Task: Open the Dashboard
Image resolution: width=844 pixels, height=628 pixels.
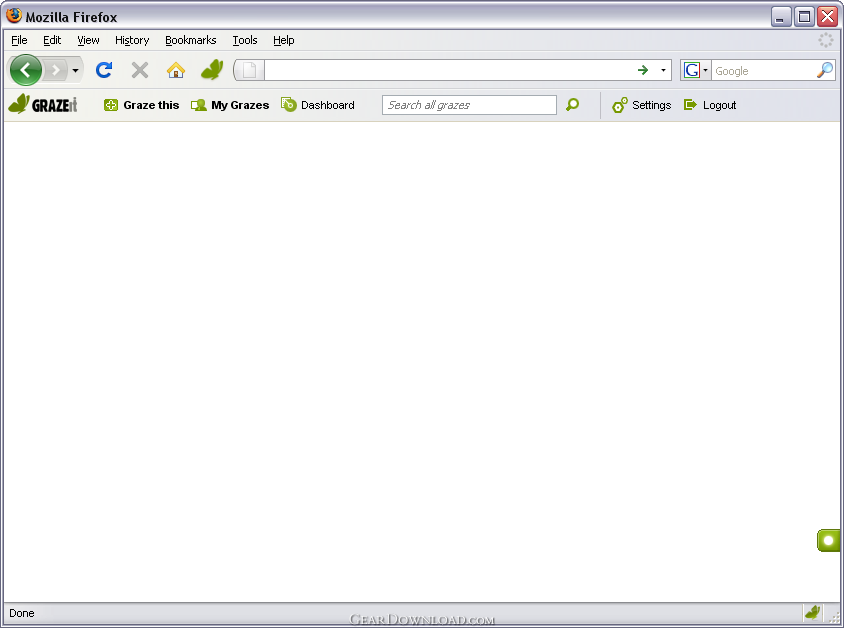Action: 318,105
